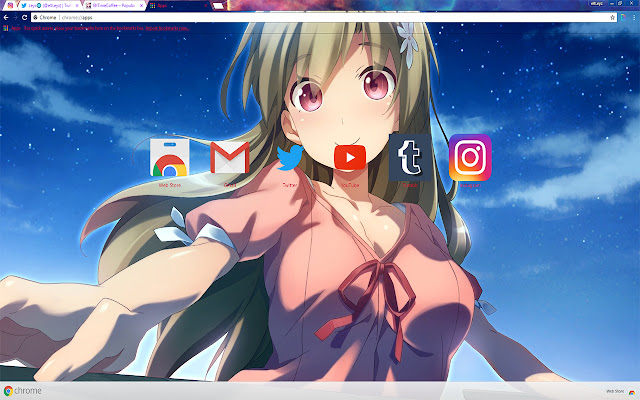This screenshot has height=400, width=640.
Task: Launch the Instagram app icon
Action: [470, 157]
